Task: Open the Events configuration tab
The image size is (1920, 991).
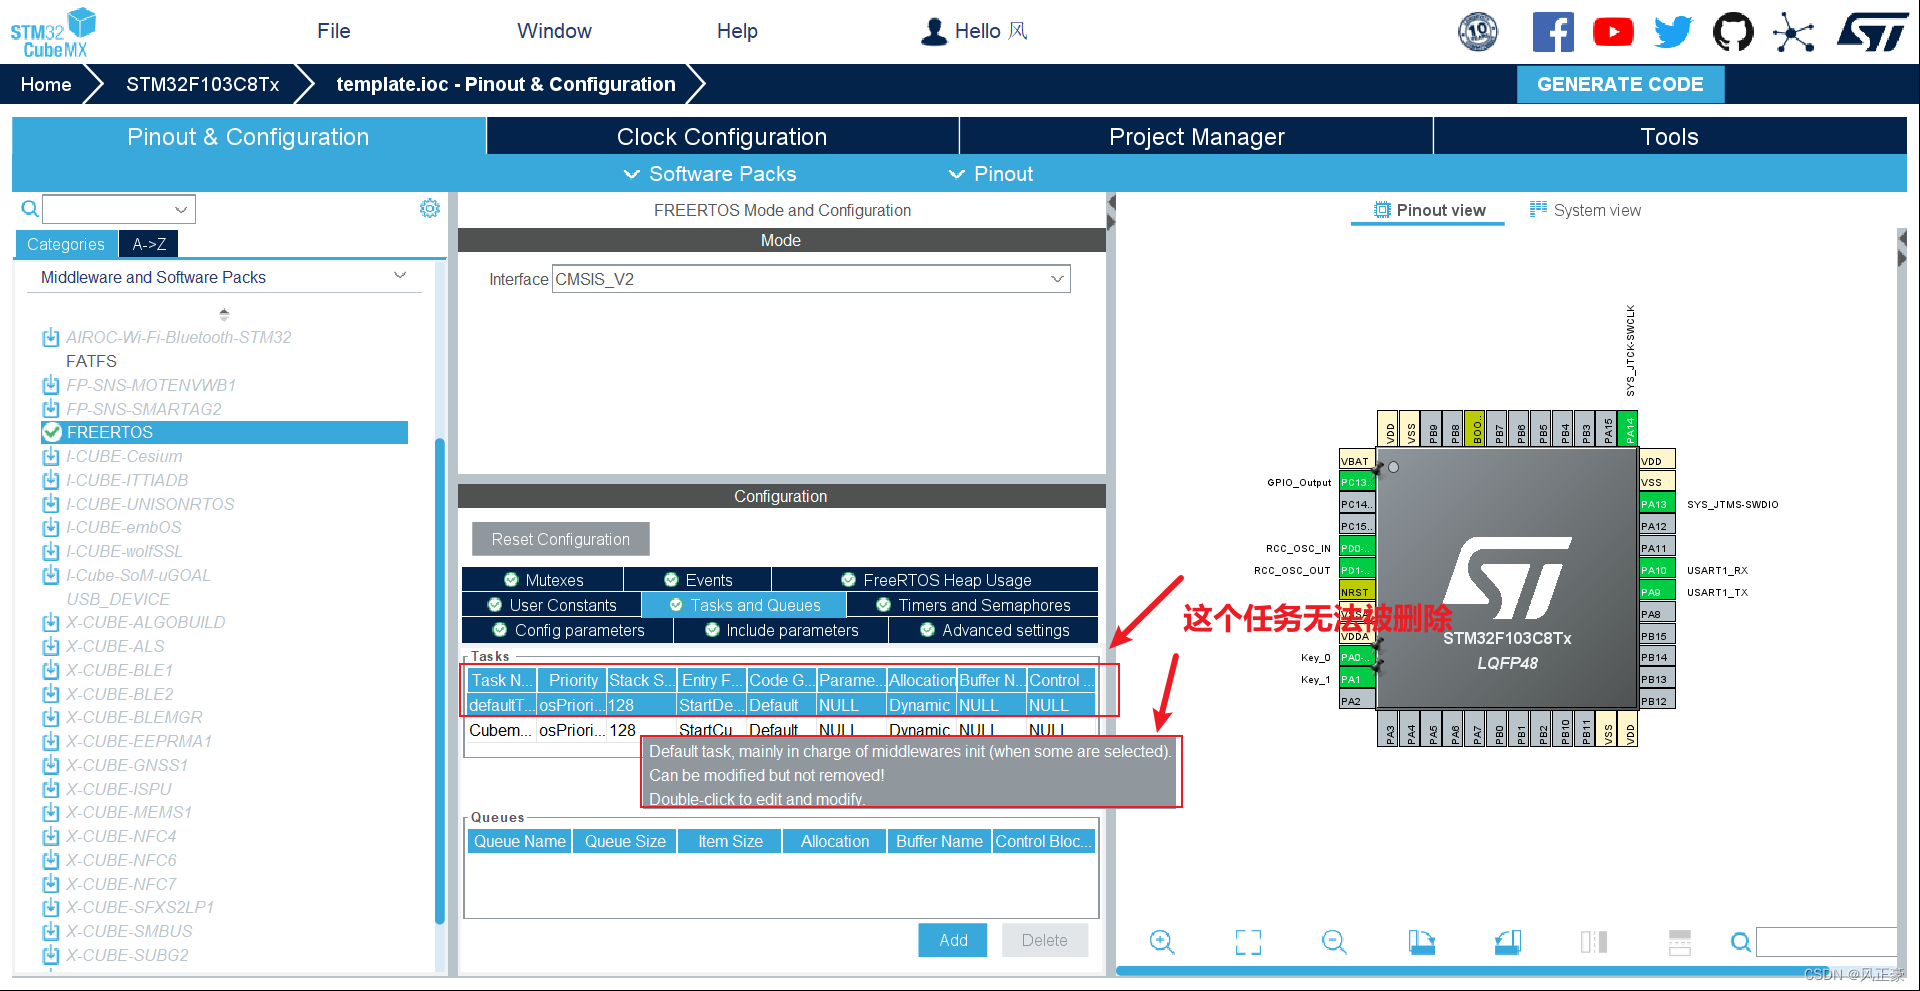Action: [698, 580]
